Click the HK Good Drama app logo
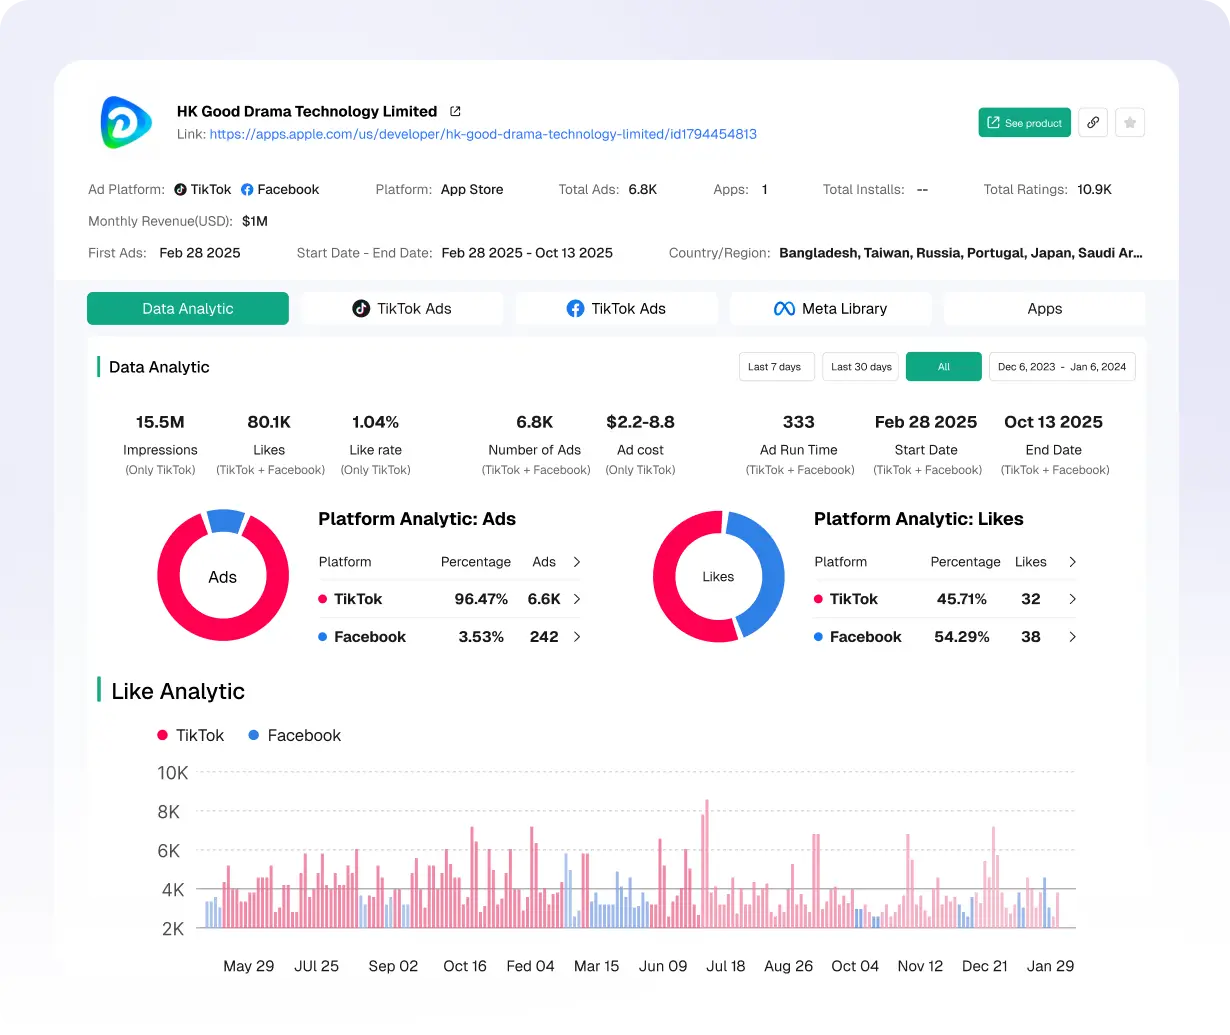The width and height of the screenshot is (1230, 1035). click(x=125, y=123)
